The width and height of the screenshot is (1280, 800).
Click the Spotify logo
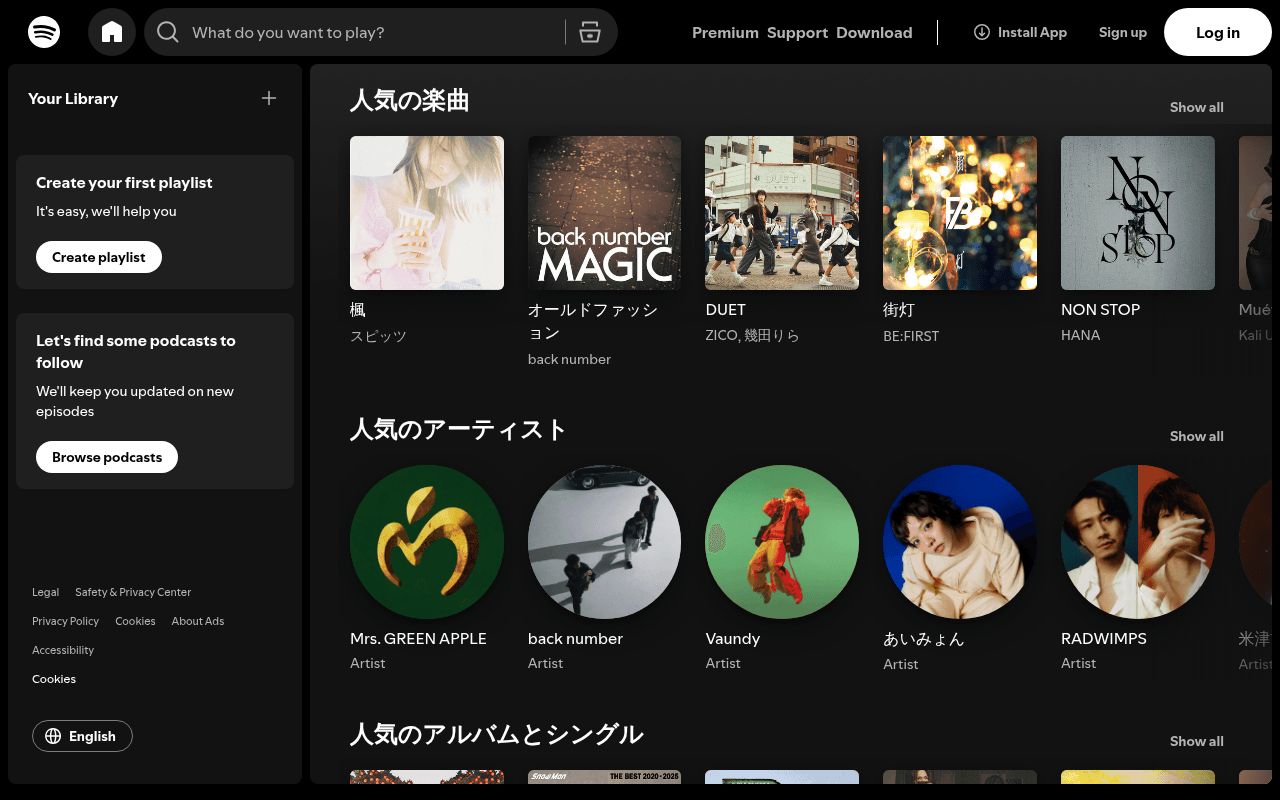pyautogui.click(x=44, y=31)
